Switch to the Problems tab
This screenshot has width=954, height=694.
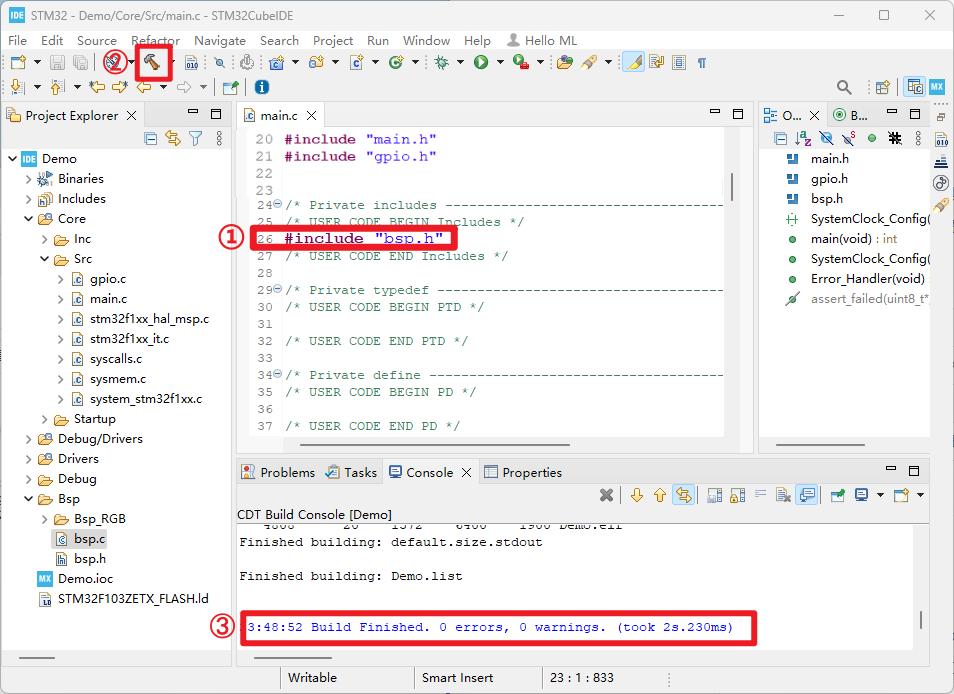278,473
